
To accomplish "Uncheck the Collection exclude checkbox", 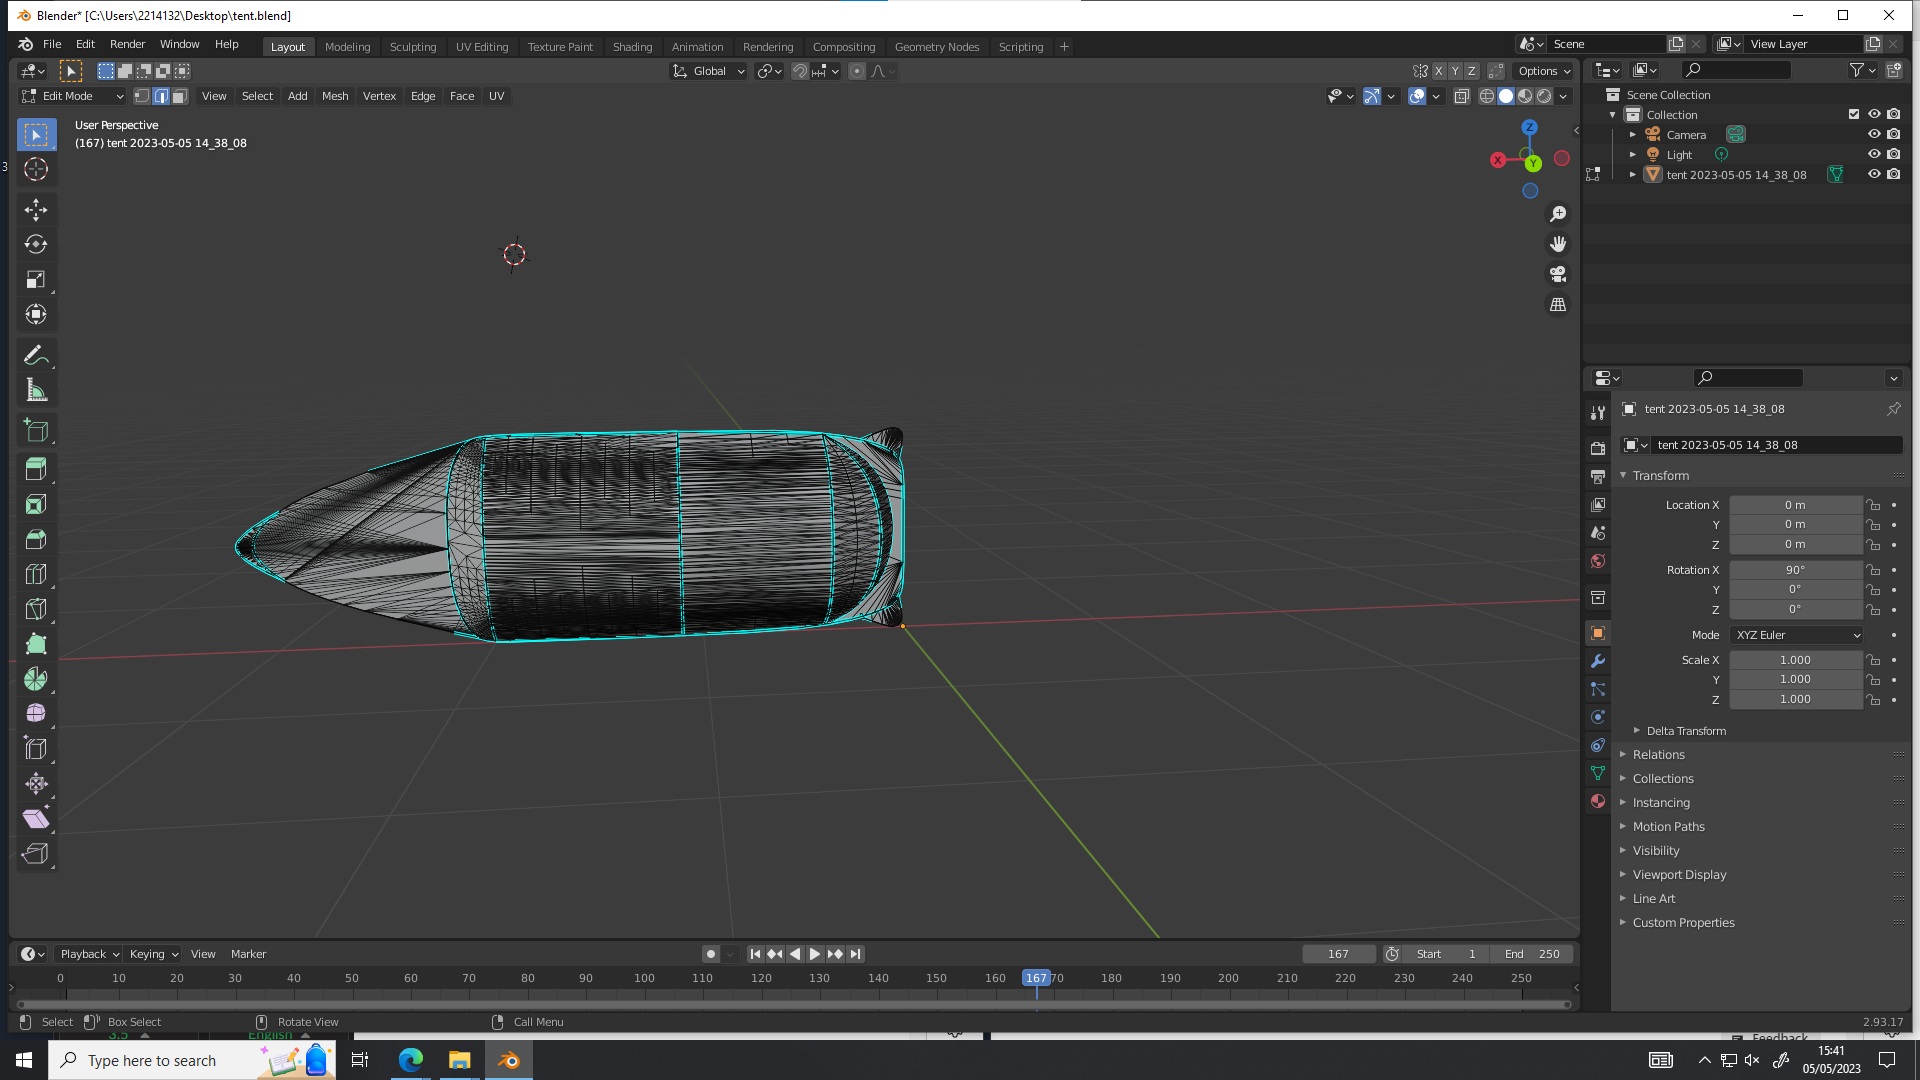I will (1854, 114).
